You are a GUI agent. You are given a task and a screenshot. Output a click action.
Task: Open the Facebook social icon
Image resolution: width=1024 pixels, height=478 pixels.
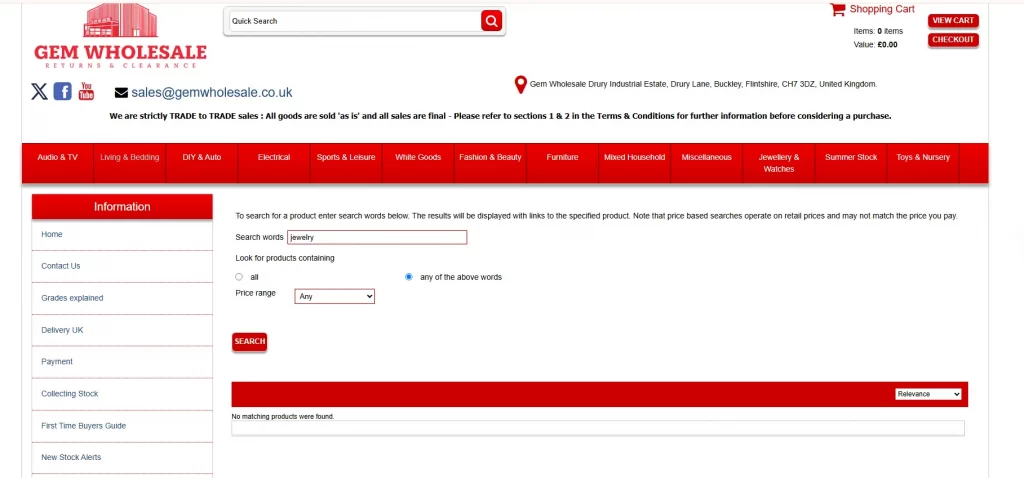click(63, 91)
